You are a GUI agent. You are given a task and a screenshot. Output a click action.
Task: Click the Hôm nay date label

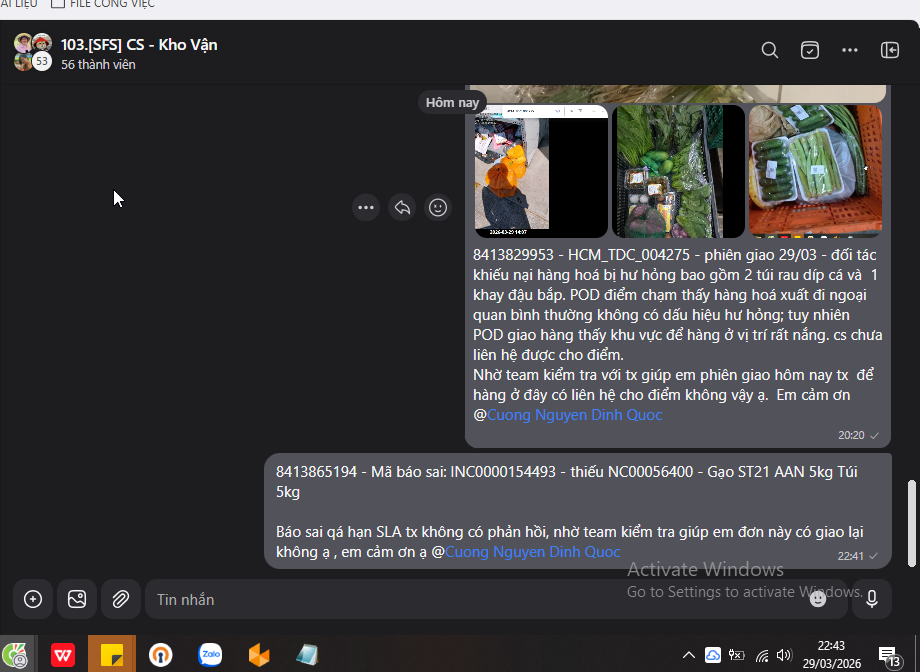tap(452, 102)
